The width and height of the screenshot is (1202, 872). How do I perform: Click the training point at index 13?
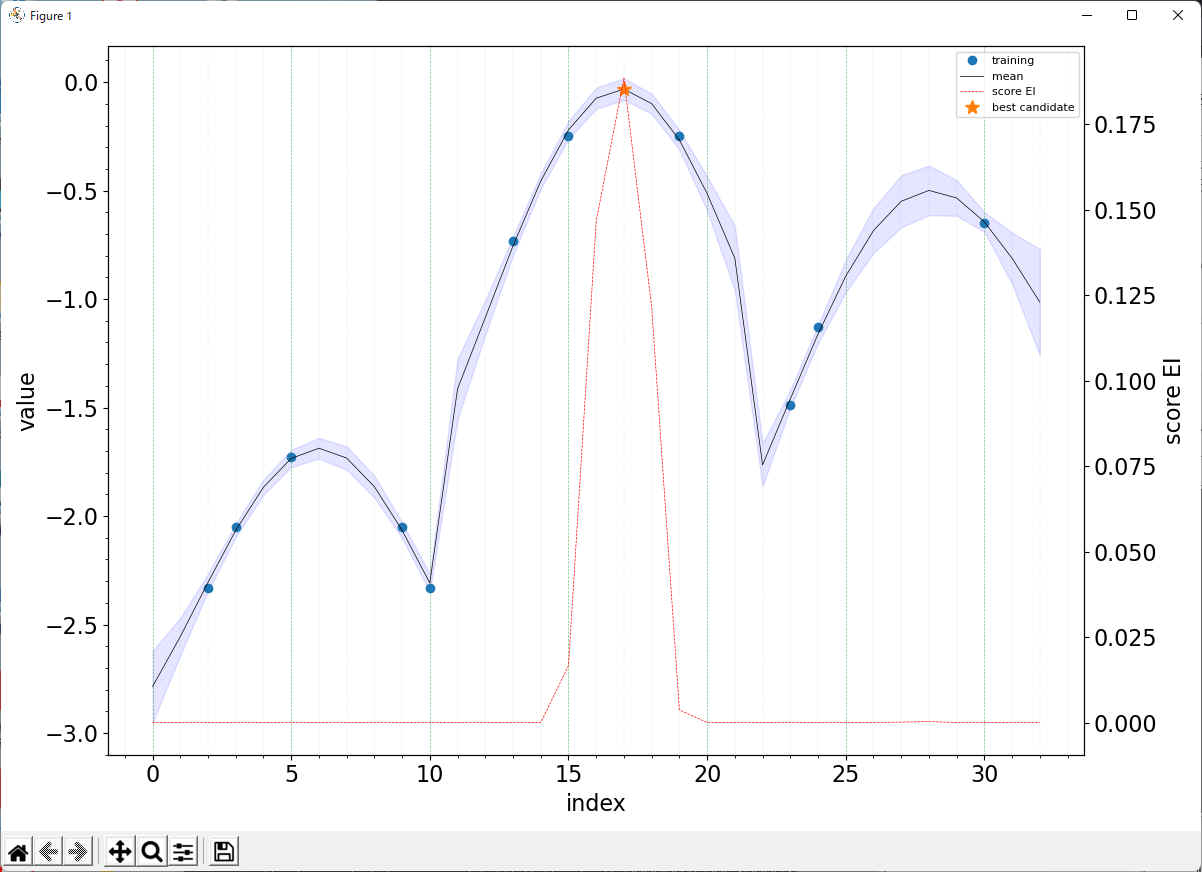(x=513, y=241)
